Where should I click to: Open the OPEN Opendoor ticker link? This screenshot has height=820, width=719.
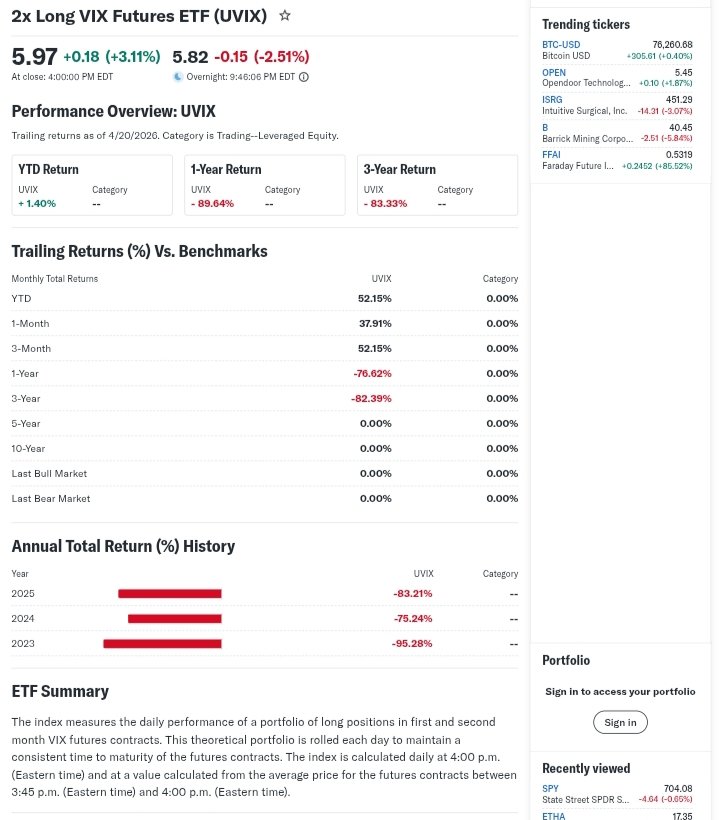coord(554,73)
